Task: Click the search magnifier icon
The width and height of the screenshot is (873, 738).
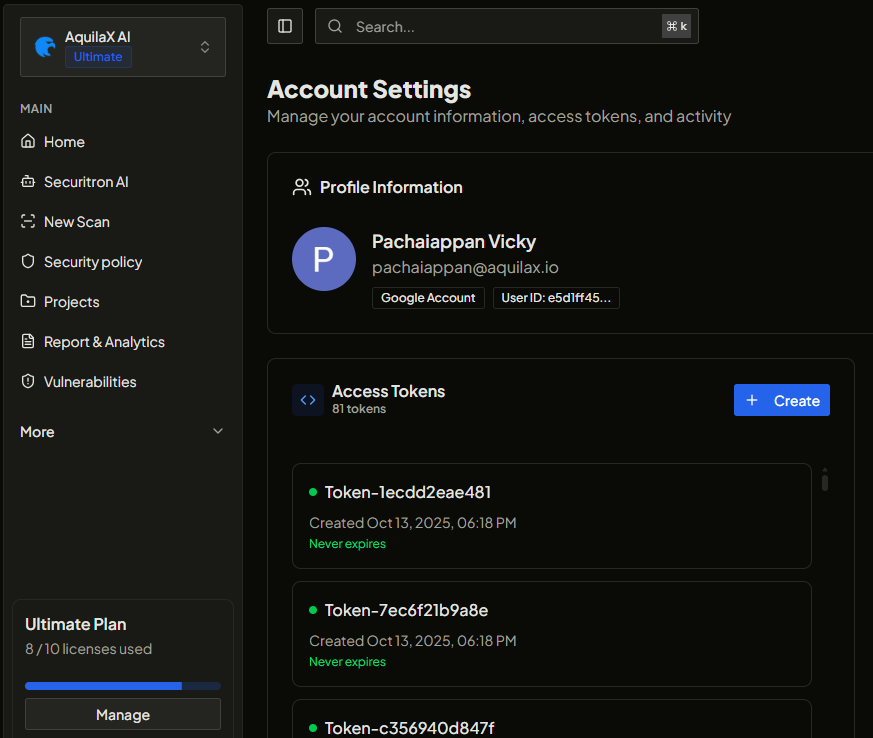Action: tap(335, 26)
